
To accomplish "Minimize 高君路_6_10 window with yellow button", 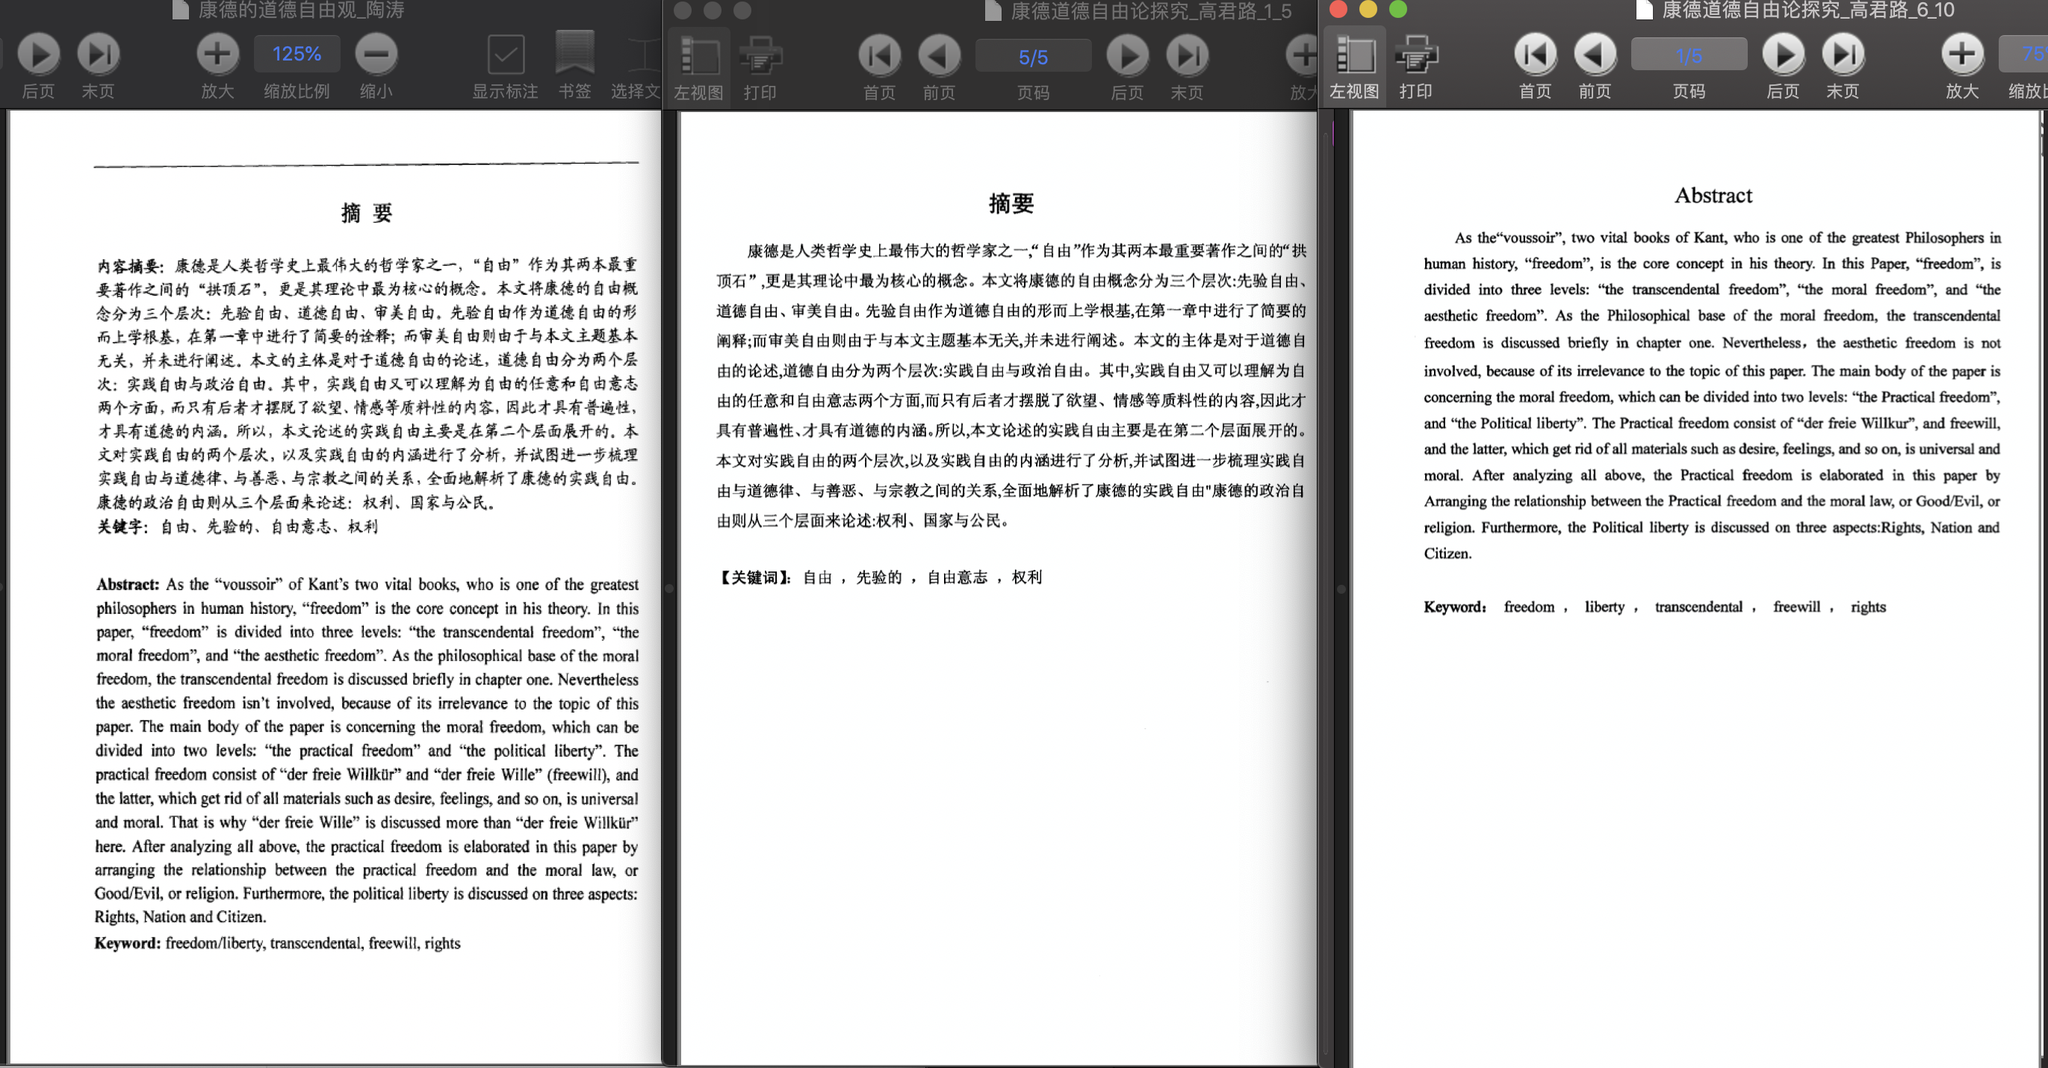I will click(1368, 9).
